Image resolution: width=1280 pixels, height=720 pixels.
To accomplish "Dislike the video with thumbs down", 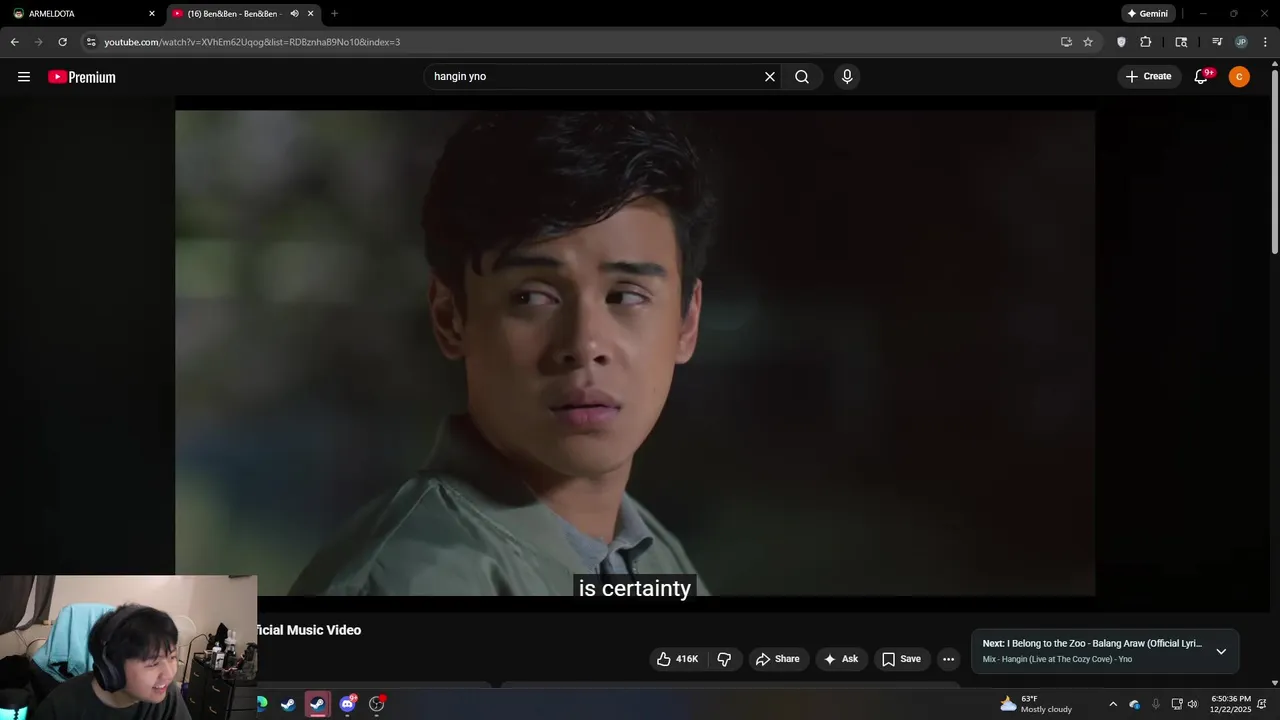I will coord(724,659).
